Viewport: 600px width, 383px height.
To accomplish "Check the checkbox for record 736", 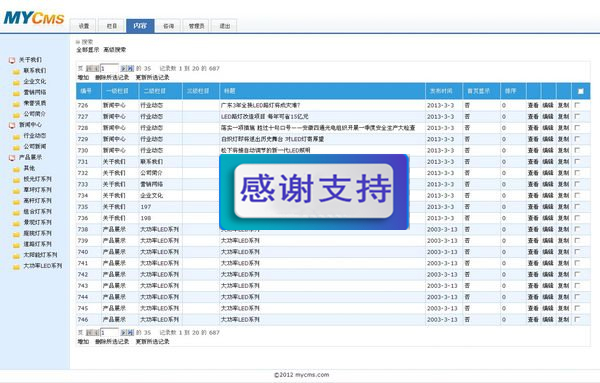I will 577,218.
